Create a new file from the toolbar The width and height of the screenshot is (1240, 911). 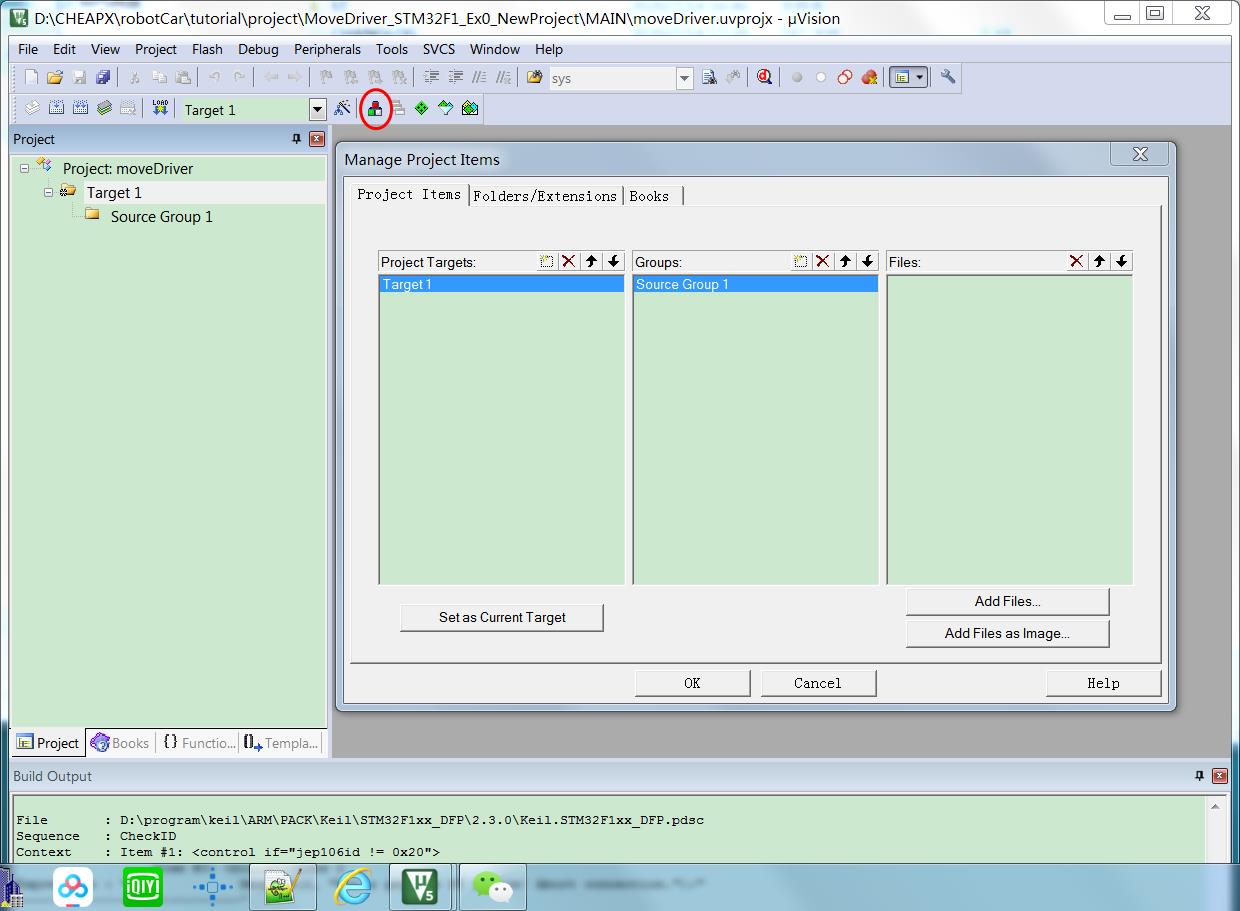[x=31, y=77]
